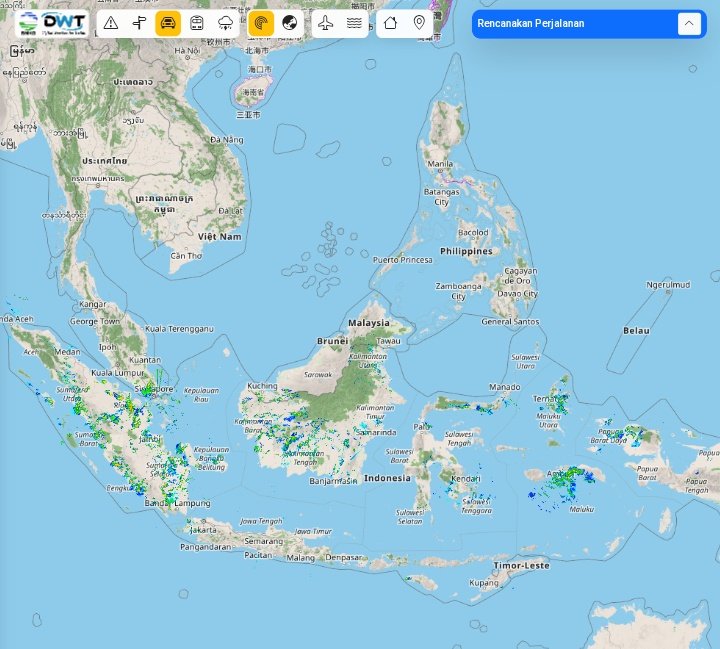
Task: Click the Jakarta city label
Action: [x=203, y=530]
